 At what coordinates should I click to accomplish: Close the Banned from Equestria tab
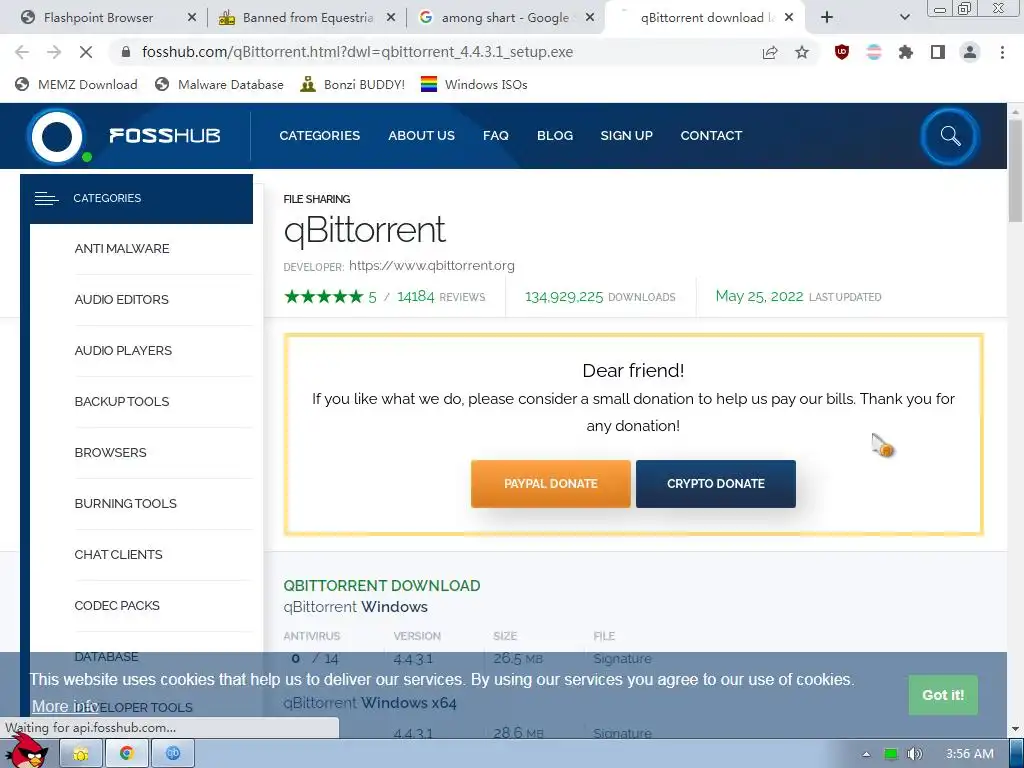click(391, 18)
